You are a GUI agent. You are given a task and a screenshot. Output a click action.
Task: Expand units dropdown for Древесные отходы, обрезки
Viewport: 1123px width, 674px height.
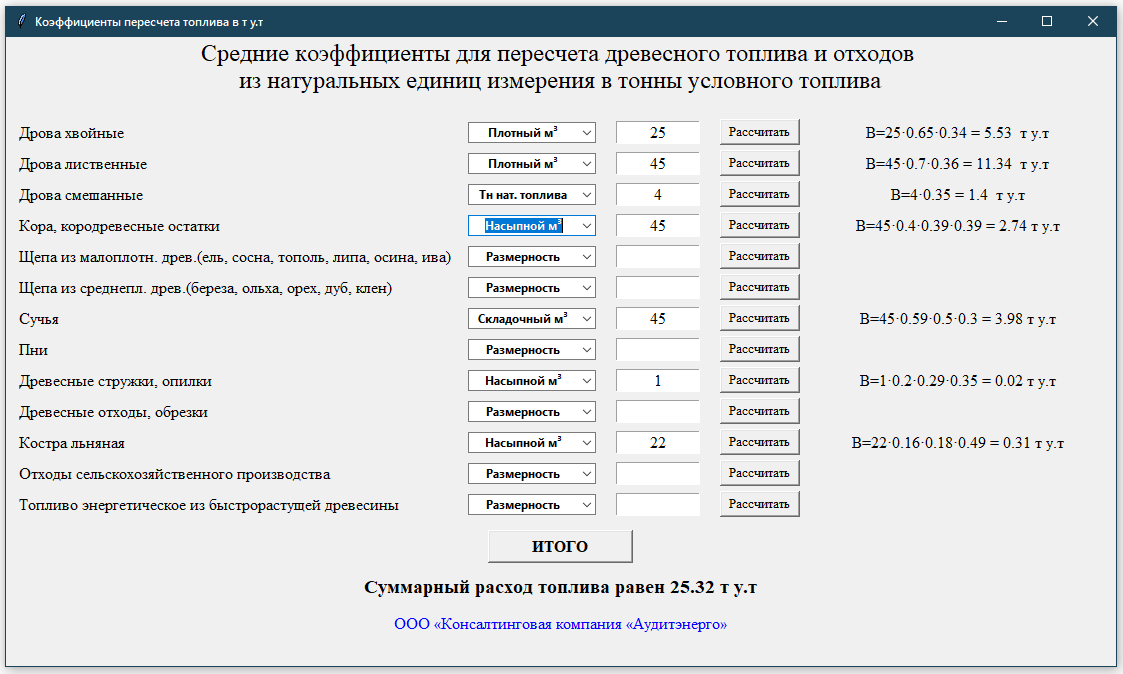[531, 412]
